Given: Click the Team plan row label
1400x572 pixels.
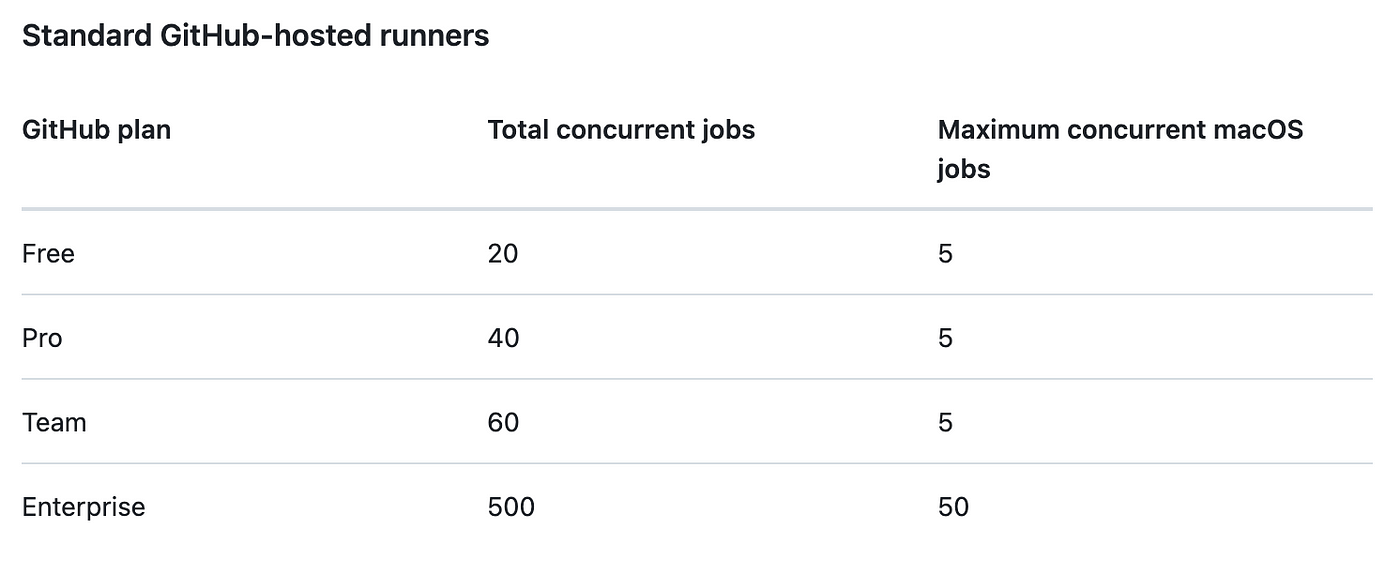Looking at the screenshot, I should click(x=54, y=422).
